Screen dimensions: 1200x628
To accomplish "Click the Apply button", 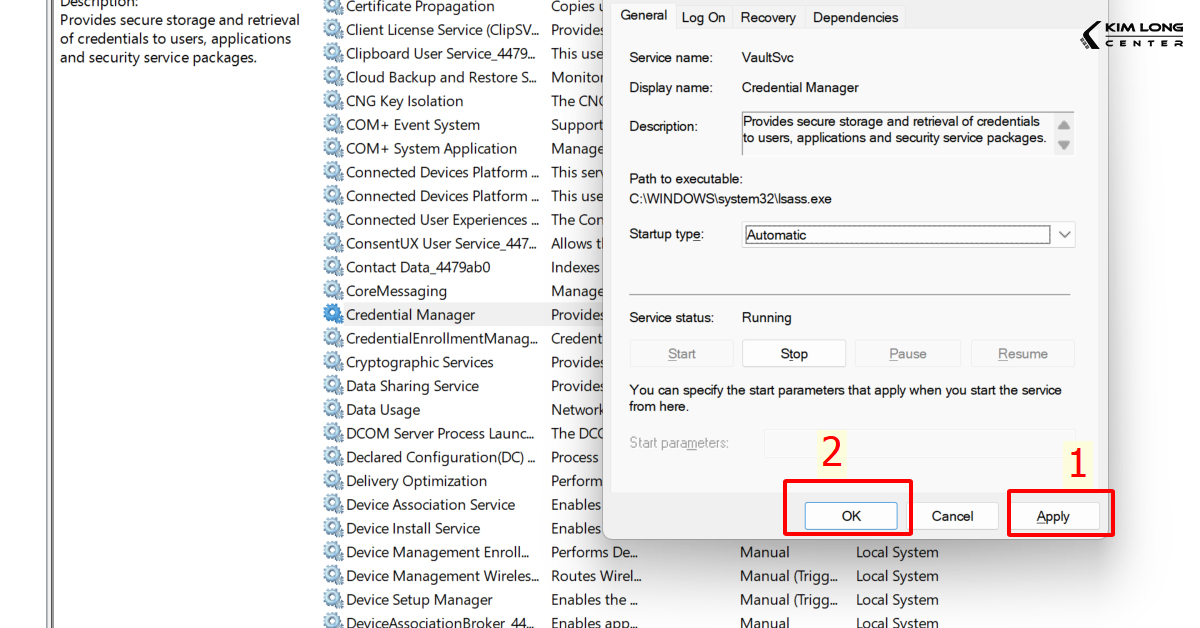I will click(x=1052, y=516).
